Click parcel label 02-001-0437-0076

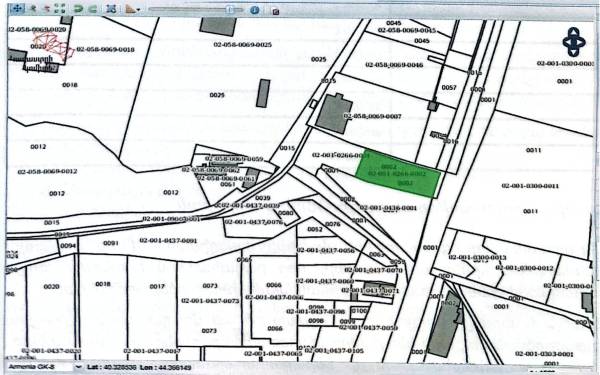[x=254, y=222]
